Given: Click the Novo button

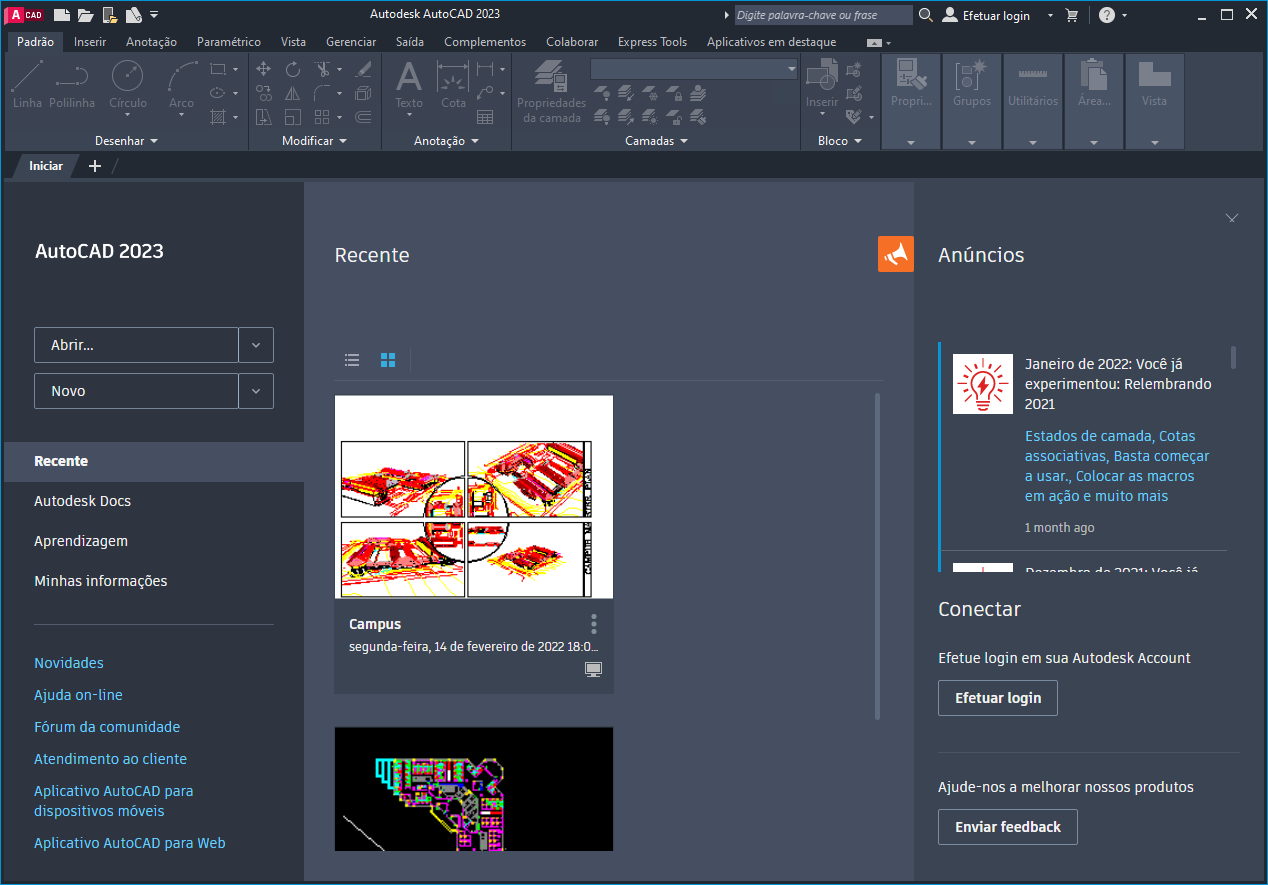Looking at the screenshot, I should coord(136,391).
